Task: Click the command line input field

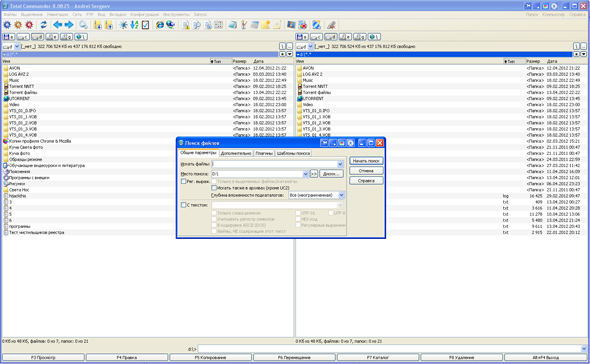Action: (x=389, y=349)
